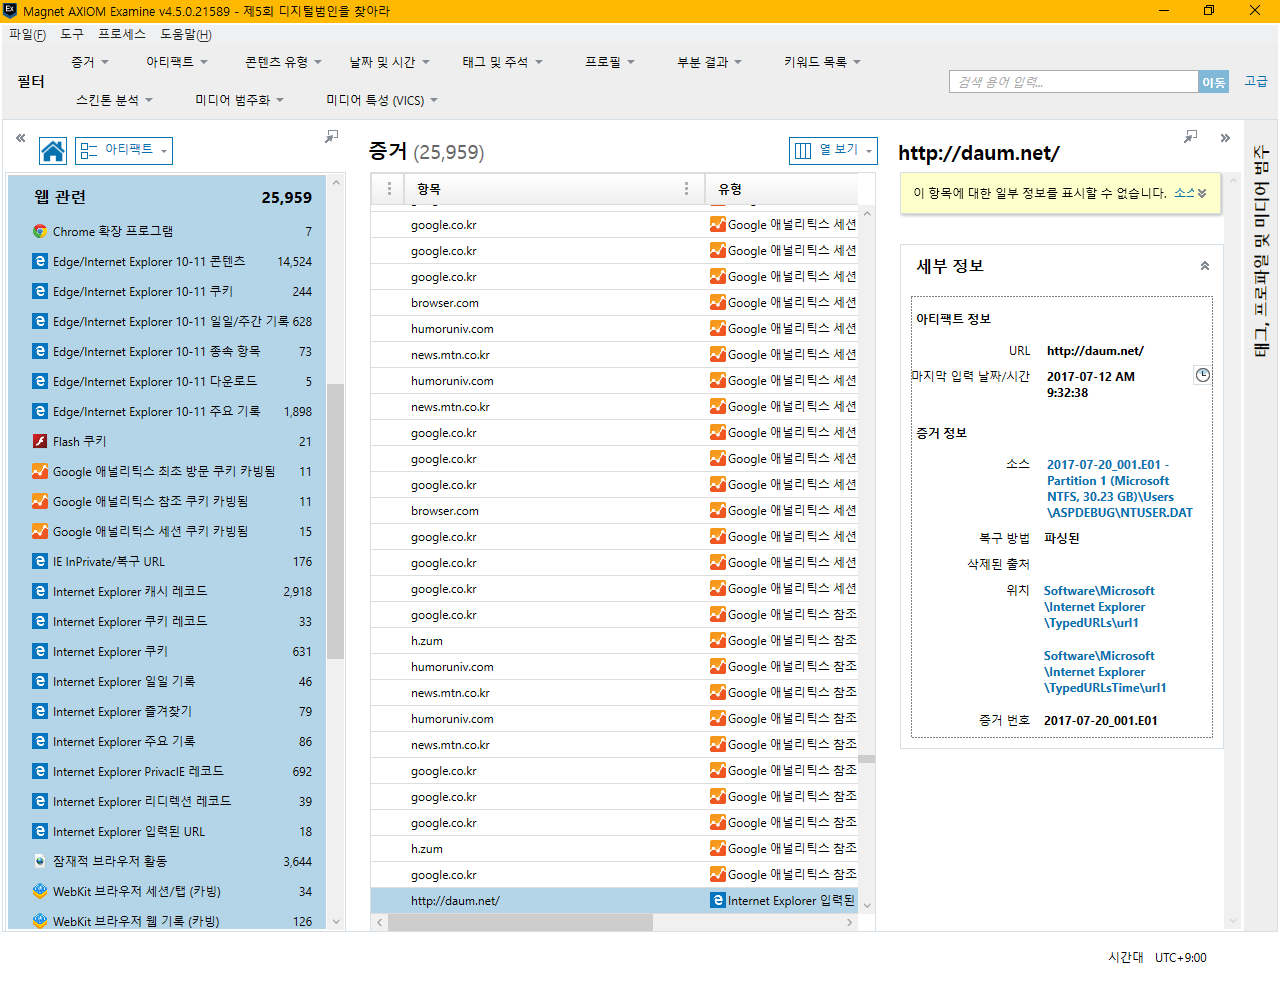Viewport: 1280px width, 984px height.
Task: Click the home icon in the navigation pane
Action: 53,151
